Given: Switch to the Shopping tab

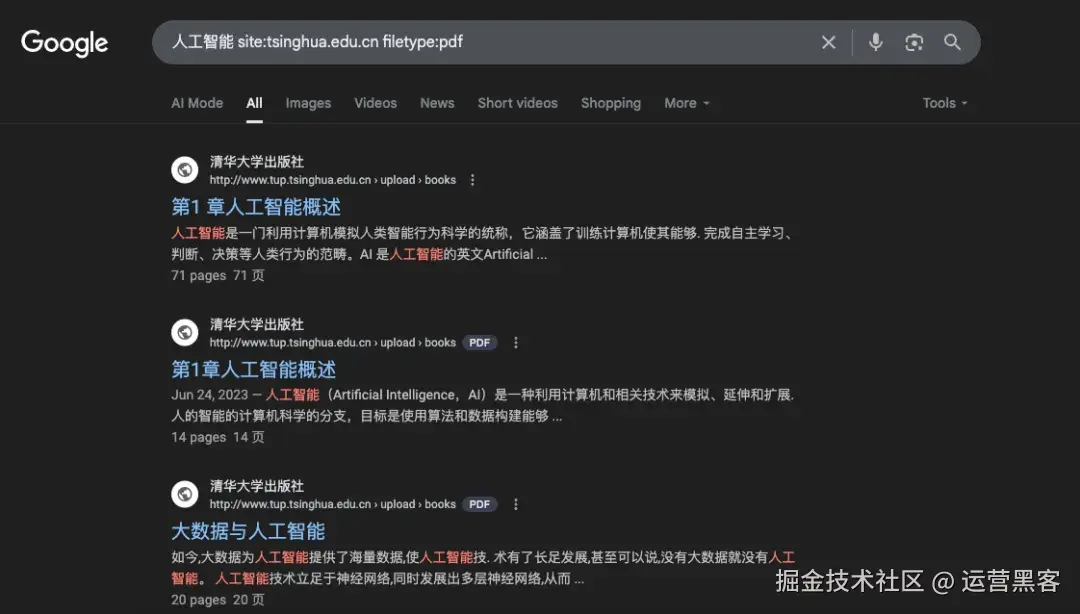Looking at the screenshot, I should click(x=611, y=103).
